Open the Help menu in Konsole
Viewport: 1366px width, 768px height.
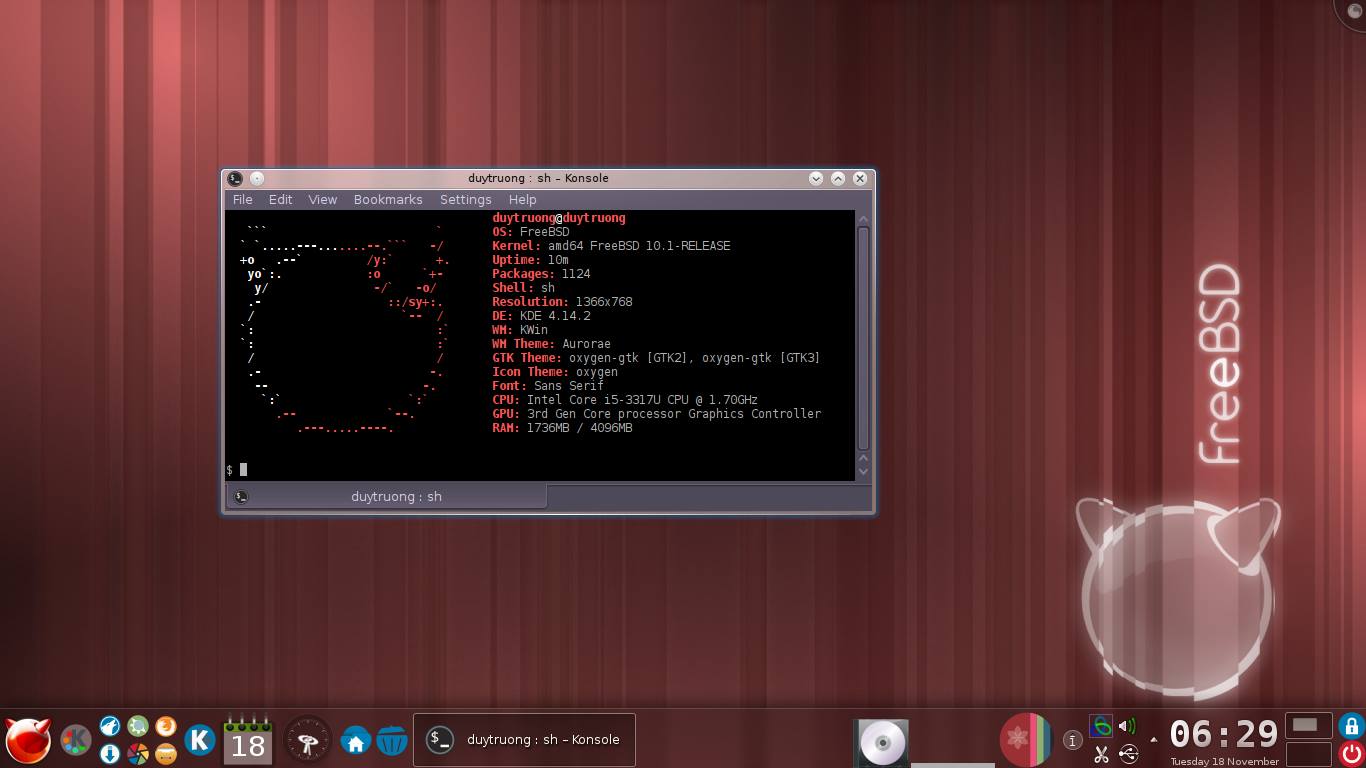pos(522,200)
